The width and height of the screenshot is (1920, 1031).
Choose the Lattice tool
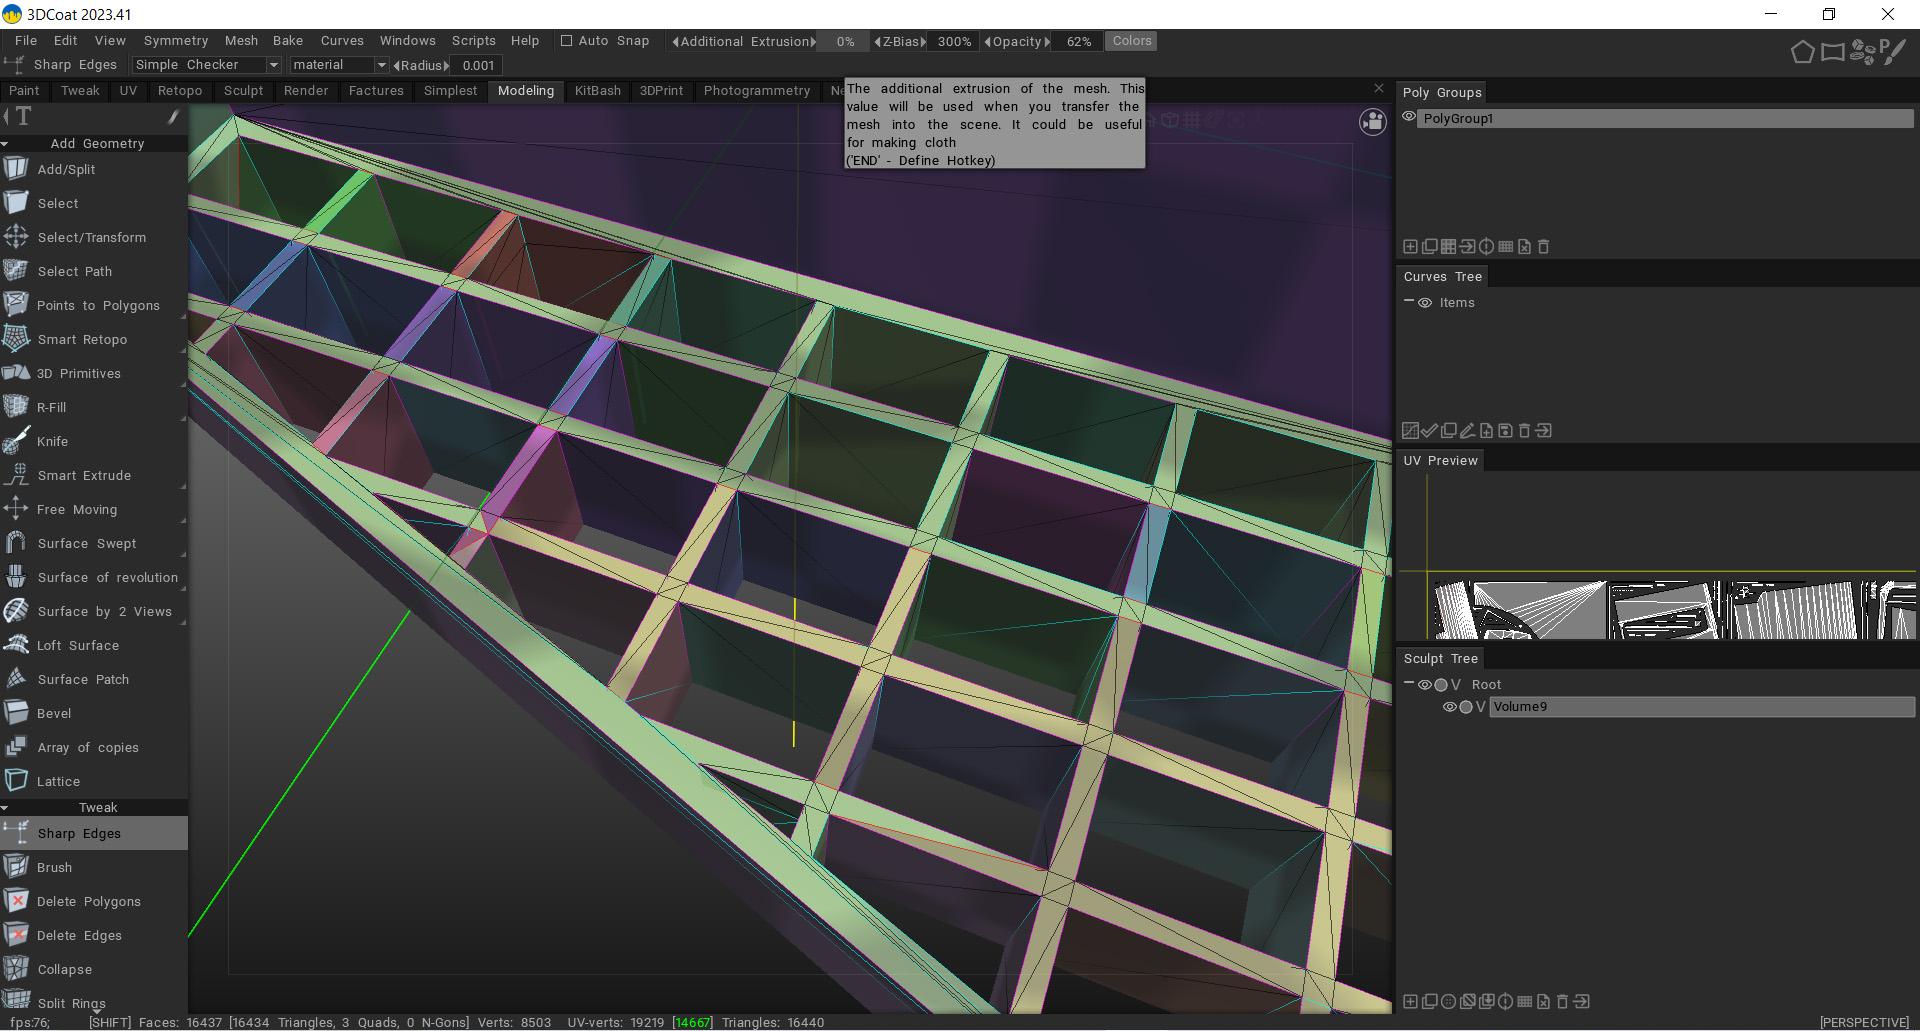tap(58, 781)
